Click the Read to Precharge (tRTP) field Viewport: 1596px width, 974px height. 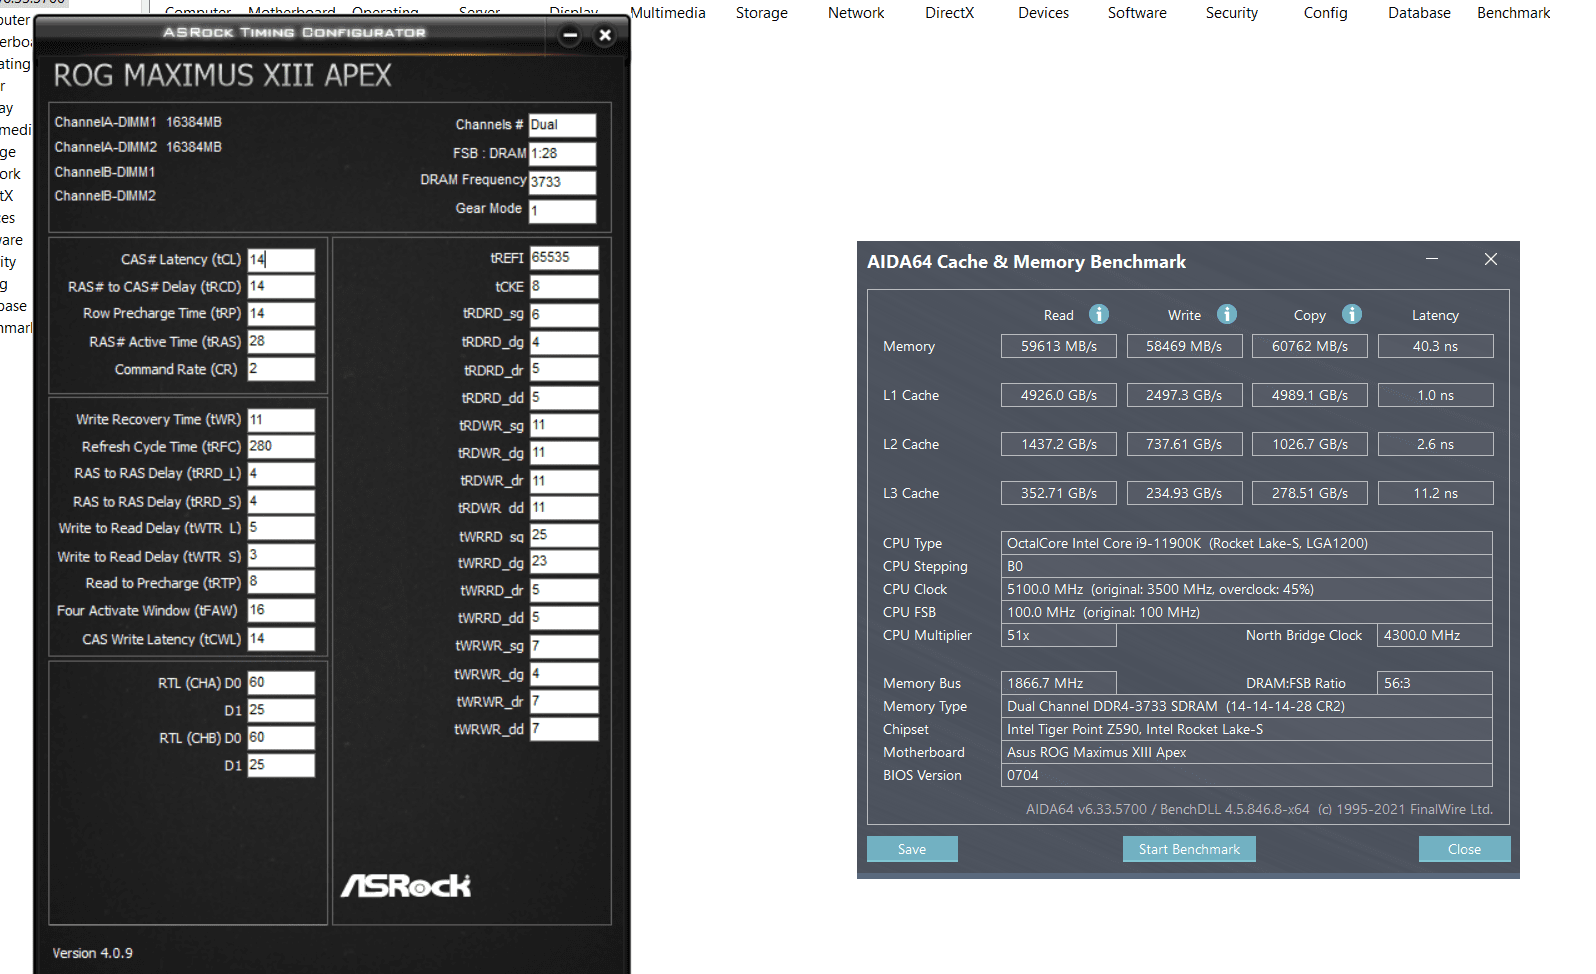(x=281, y=582)
